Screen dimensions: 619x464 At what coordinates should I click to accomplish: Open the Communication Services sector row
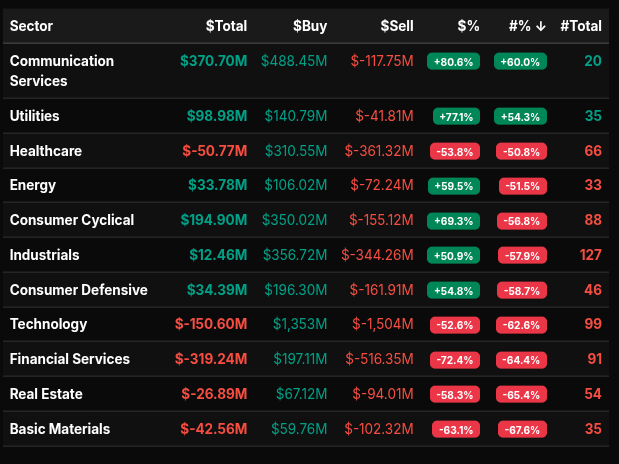pos(62,71)
